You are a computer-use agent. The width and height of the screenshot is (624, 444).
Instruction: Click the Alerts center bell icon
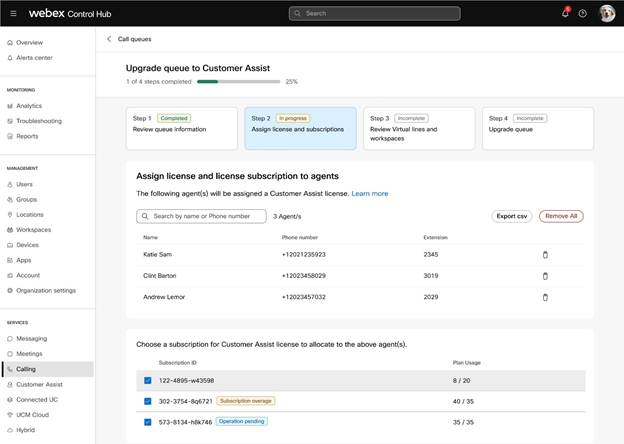coord(10,58)
